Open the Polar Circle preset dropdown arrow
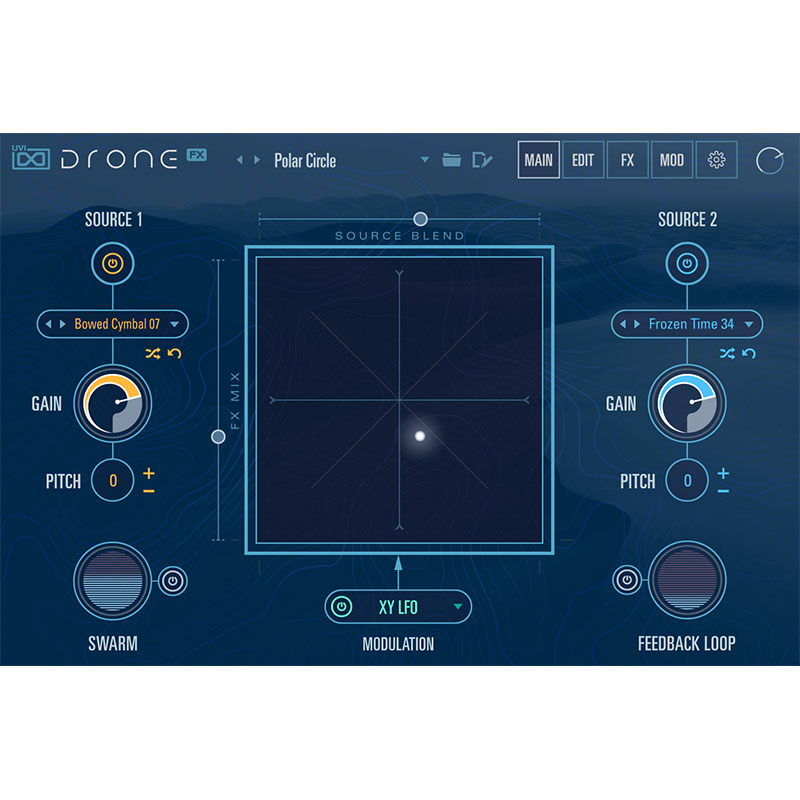Viewport: 800px width, 800px height. [424, 160]
